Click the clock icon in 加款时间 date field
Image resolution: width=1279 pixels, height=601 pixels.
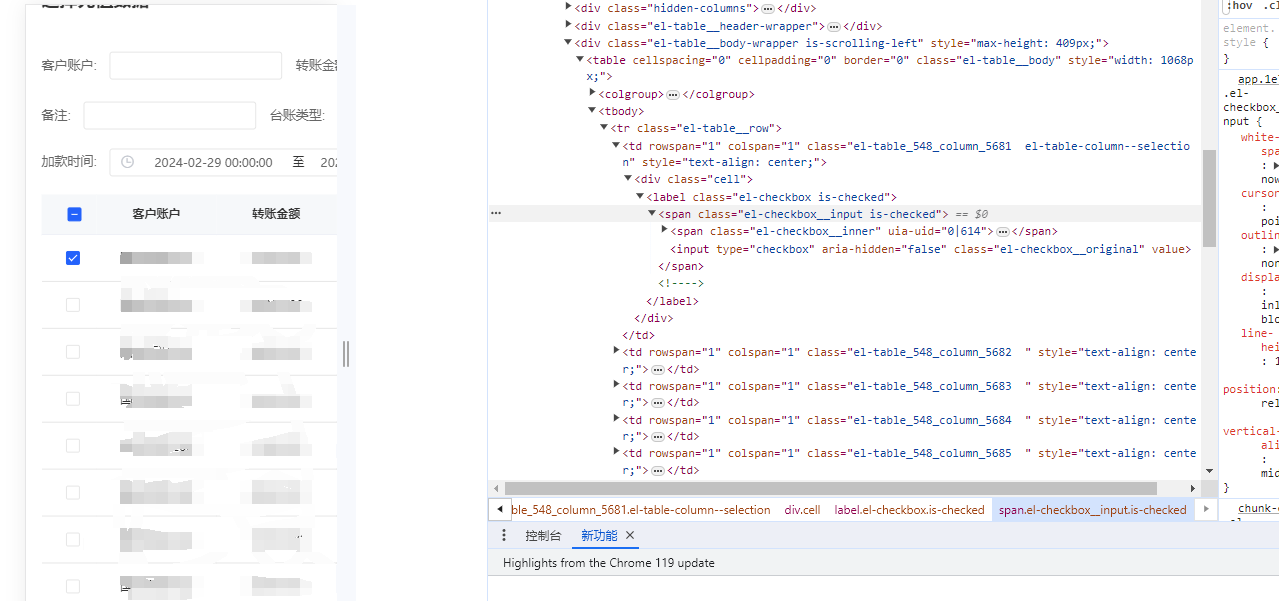127,162
